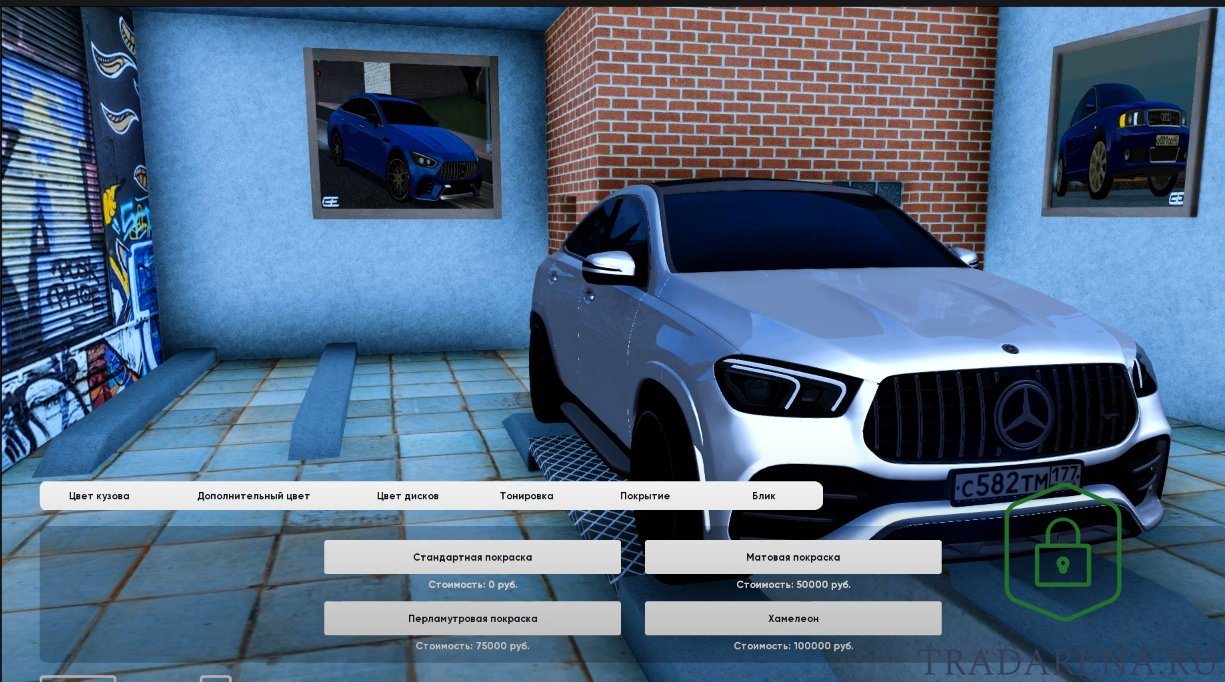The image size is (1225, 682).
Task: Click the car's left headlight
Action: pyautogui.click(x=786, y=385)
